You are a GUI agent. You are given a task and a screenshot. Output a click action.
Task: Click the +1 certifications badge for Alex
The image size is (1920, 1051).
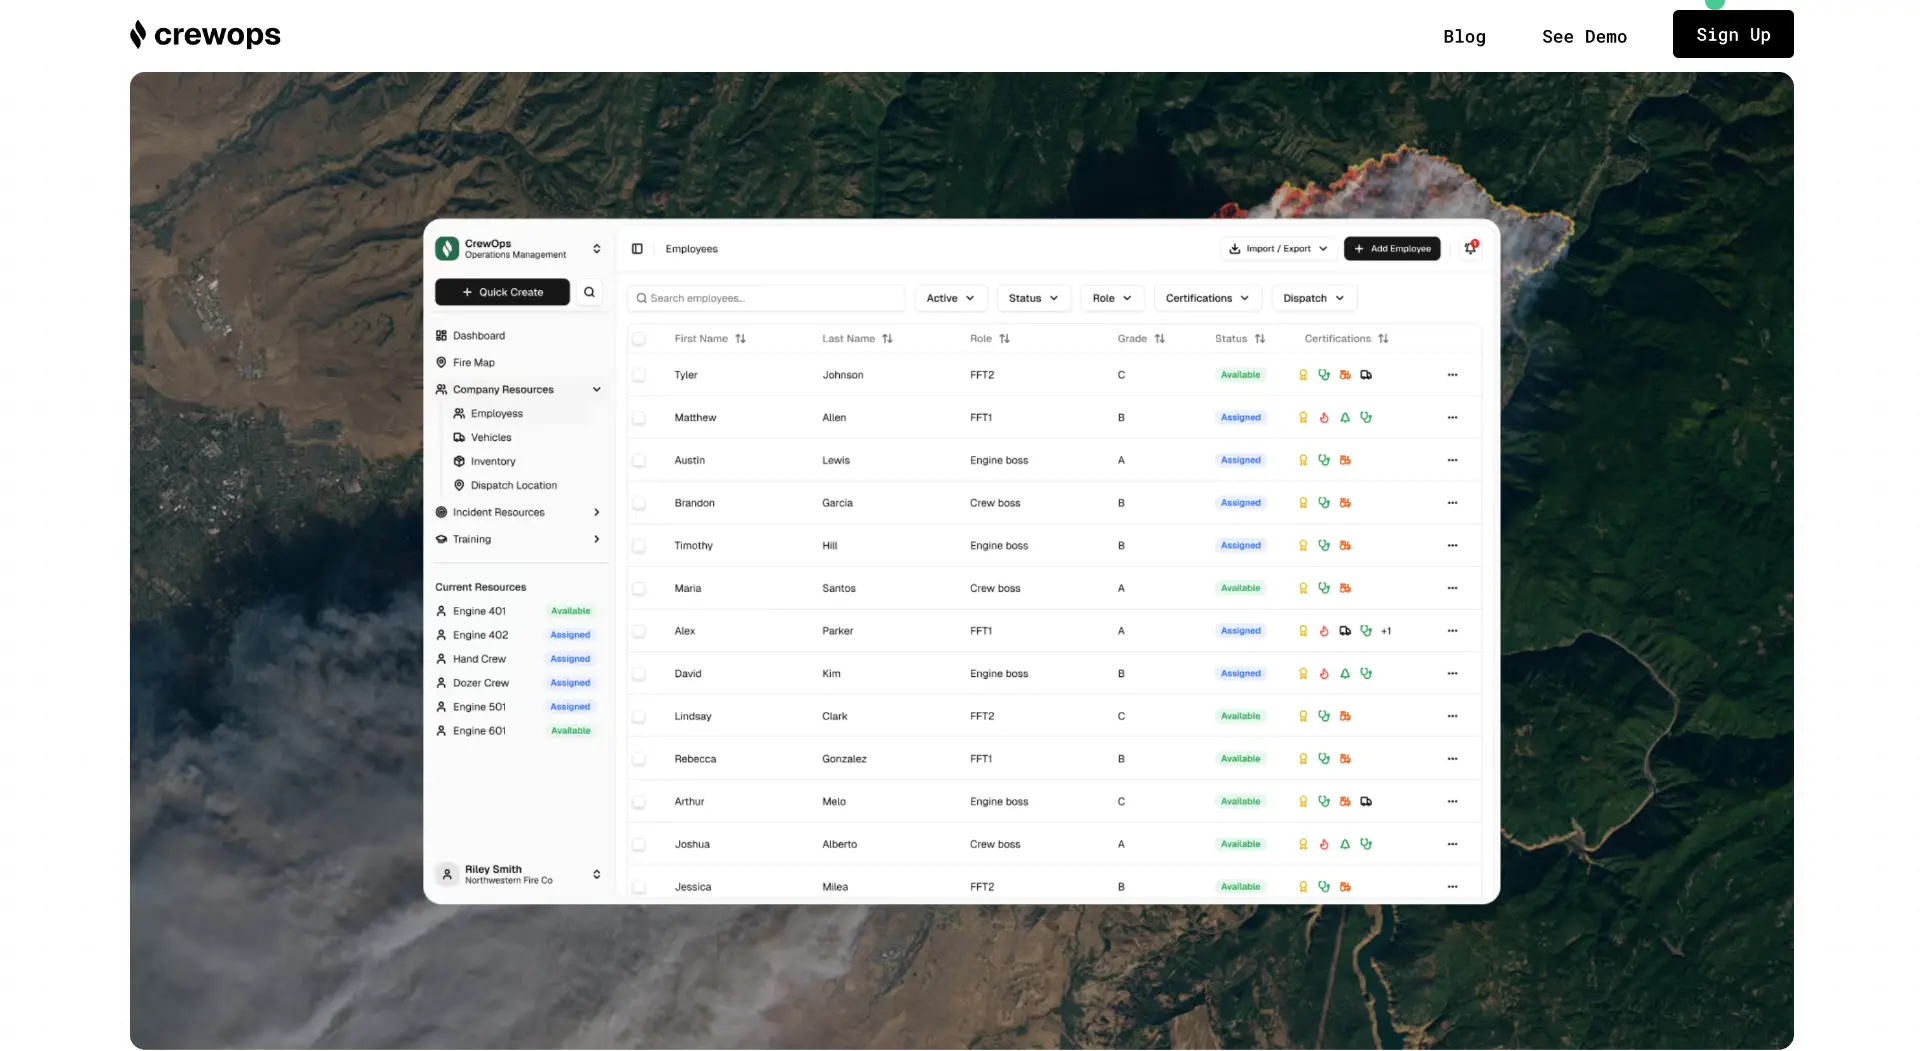tap(1386, 631)
